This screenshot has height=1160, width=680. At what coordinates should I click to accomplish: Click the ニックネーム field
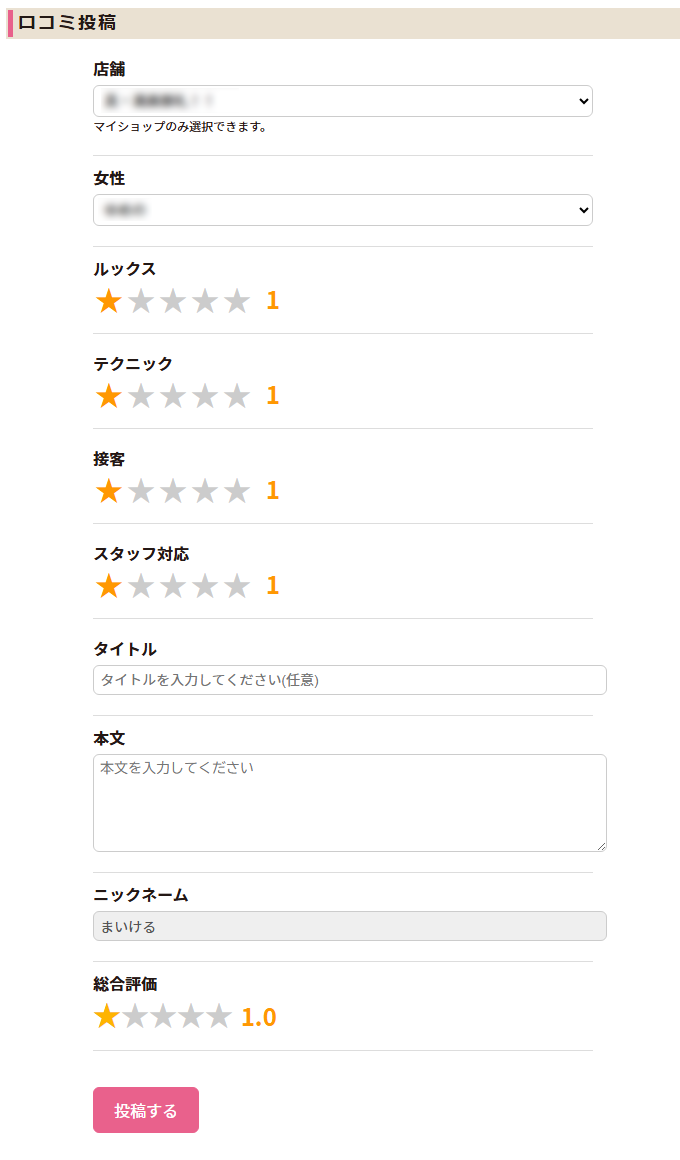pos(349,926)
